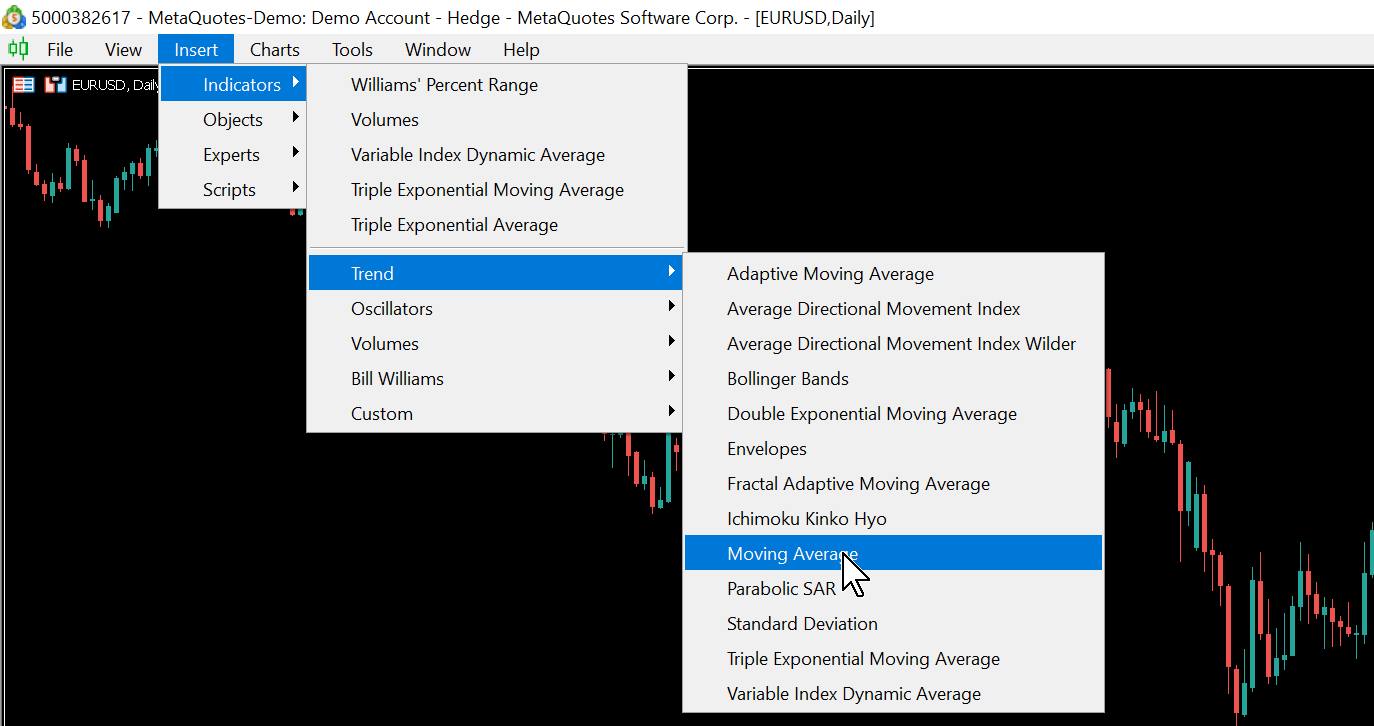The height and width of the screenshot is (726, 1374).
Task: Insert Bollinger Bands indicator
Action: click(x=893, y=378)
